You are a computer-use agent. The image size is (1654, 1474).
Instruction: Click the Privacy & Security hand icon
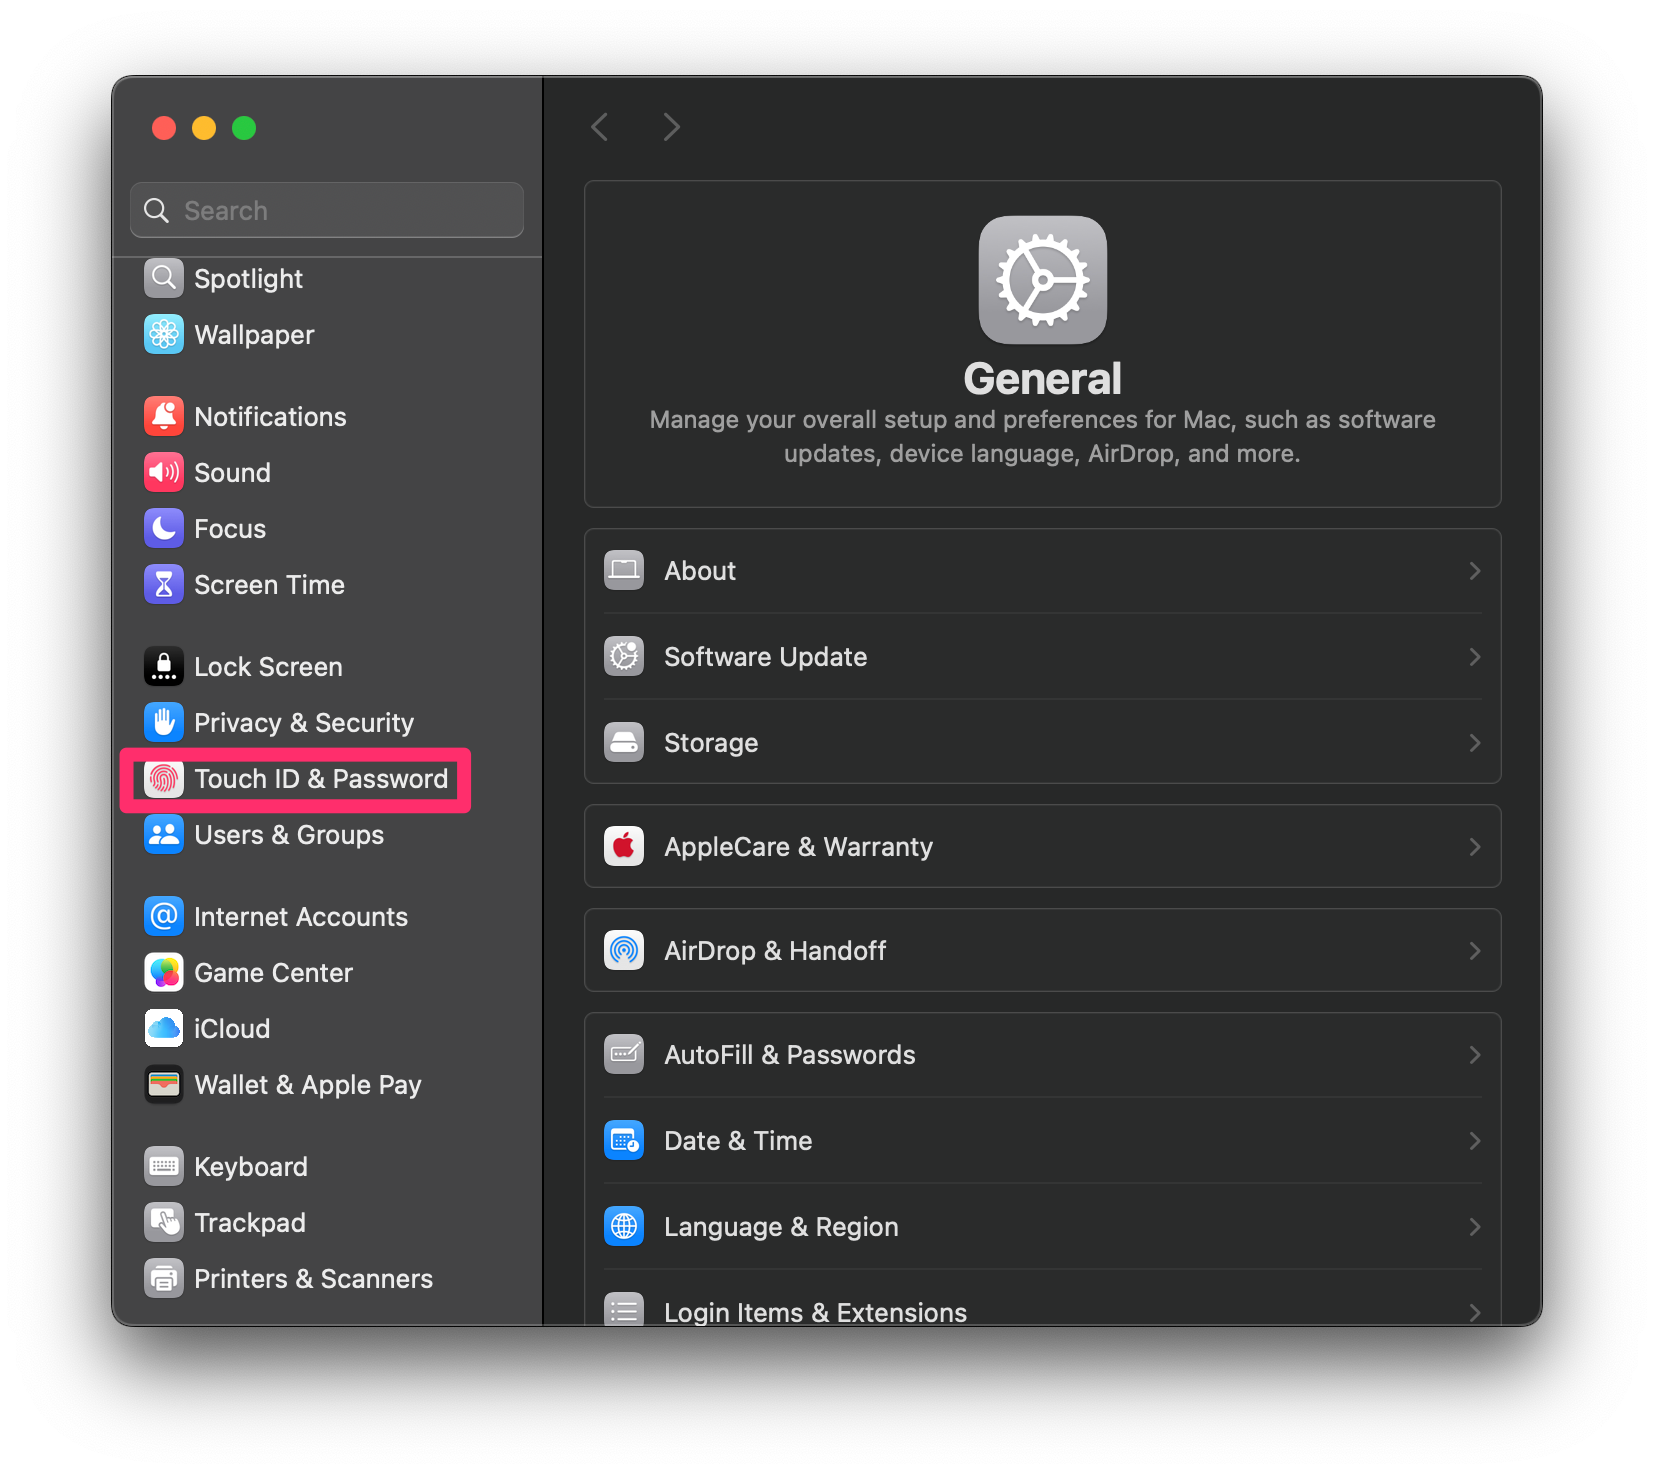pyautogui.click(x=164, y=722)
